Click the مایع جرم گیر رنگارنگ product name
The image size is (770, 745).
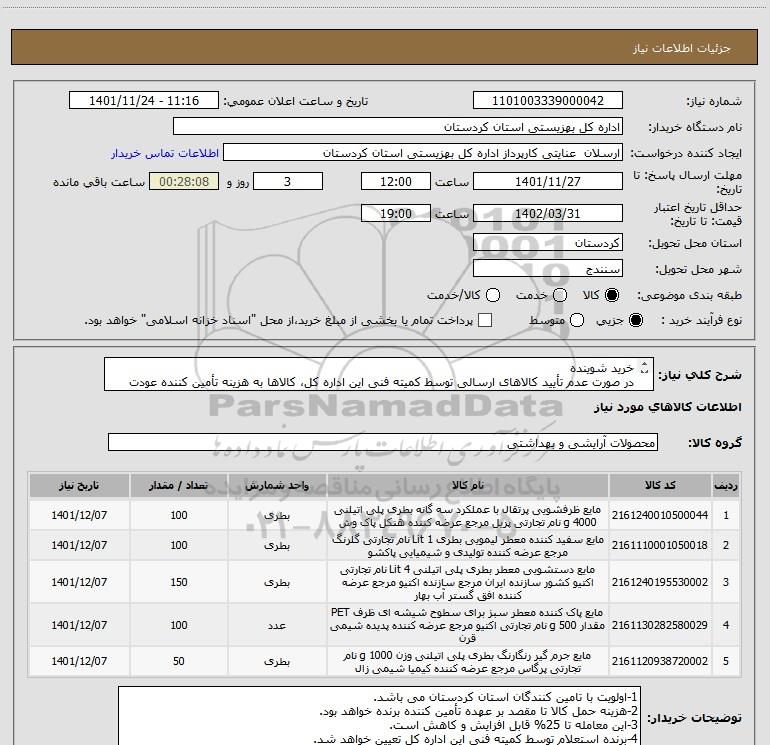(468, 662)
